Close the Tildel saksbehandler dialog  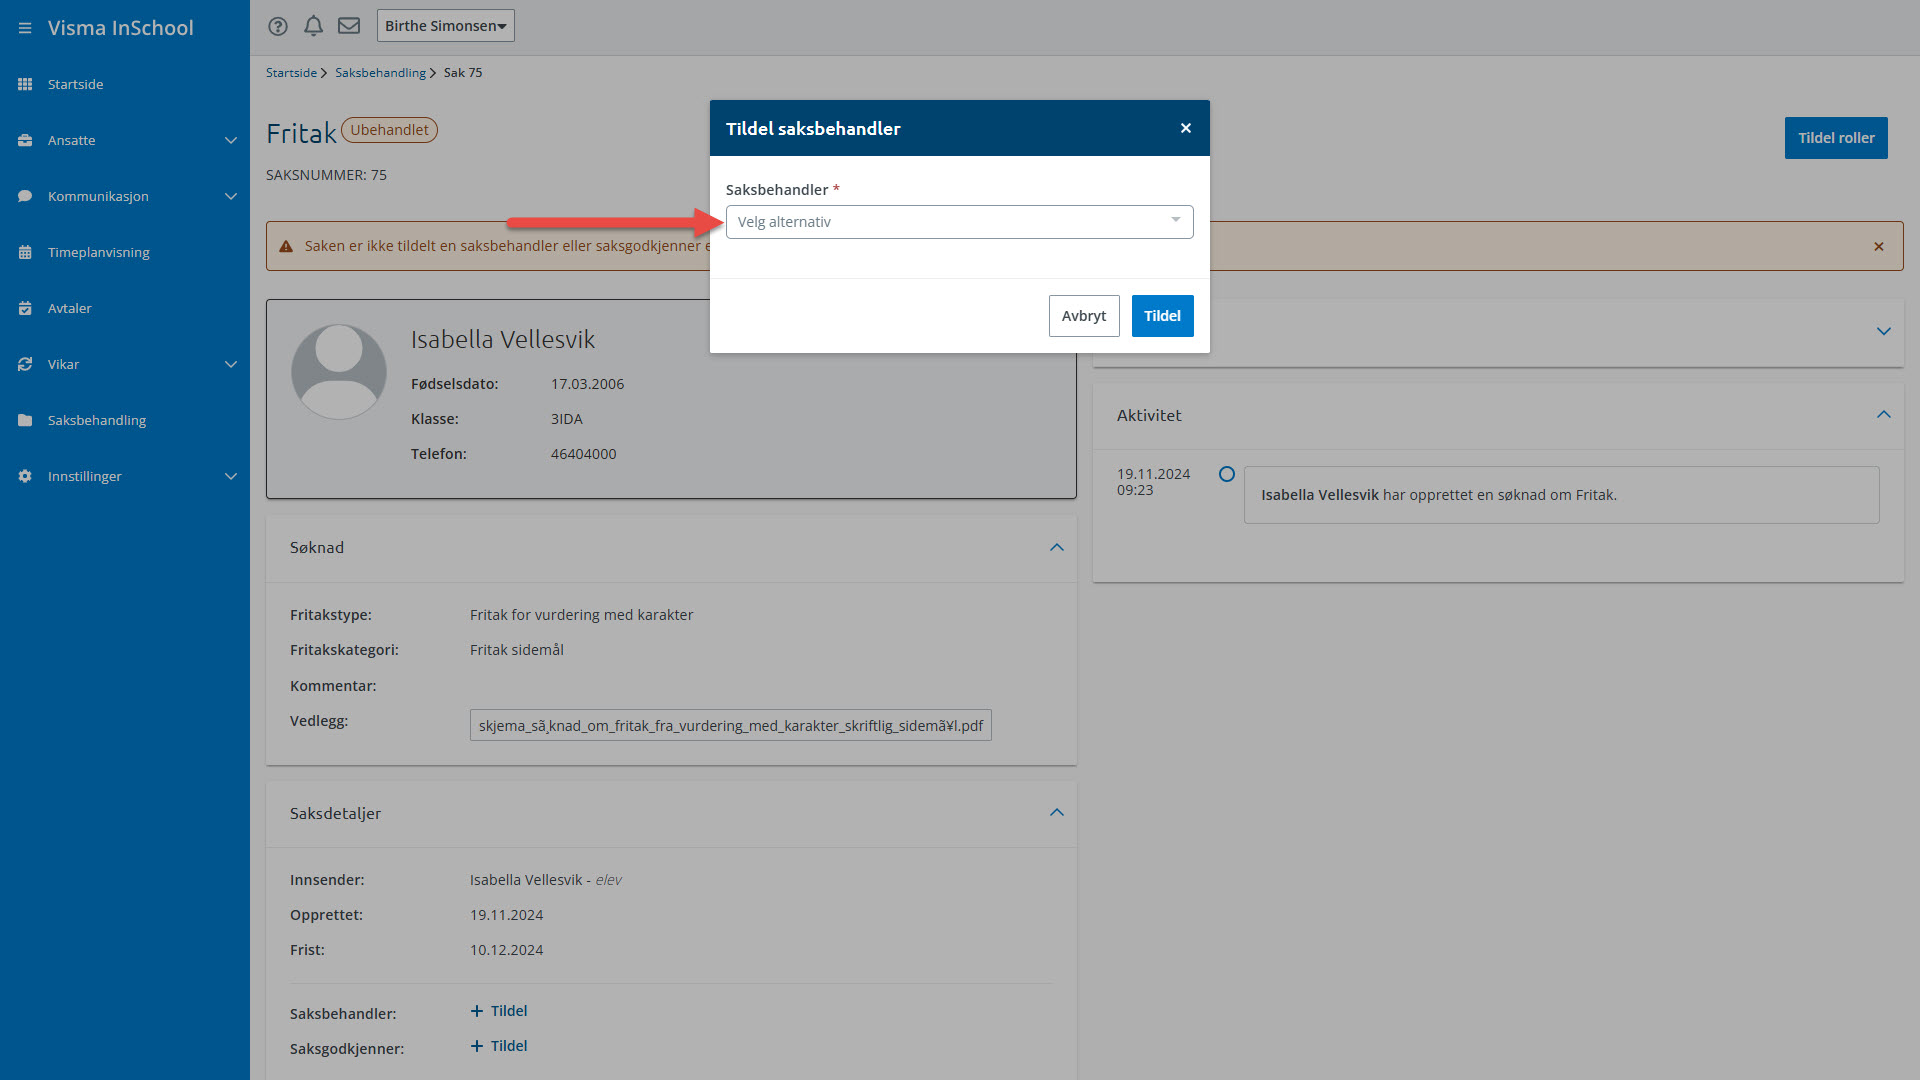coord(1186,128)
